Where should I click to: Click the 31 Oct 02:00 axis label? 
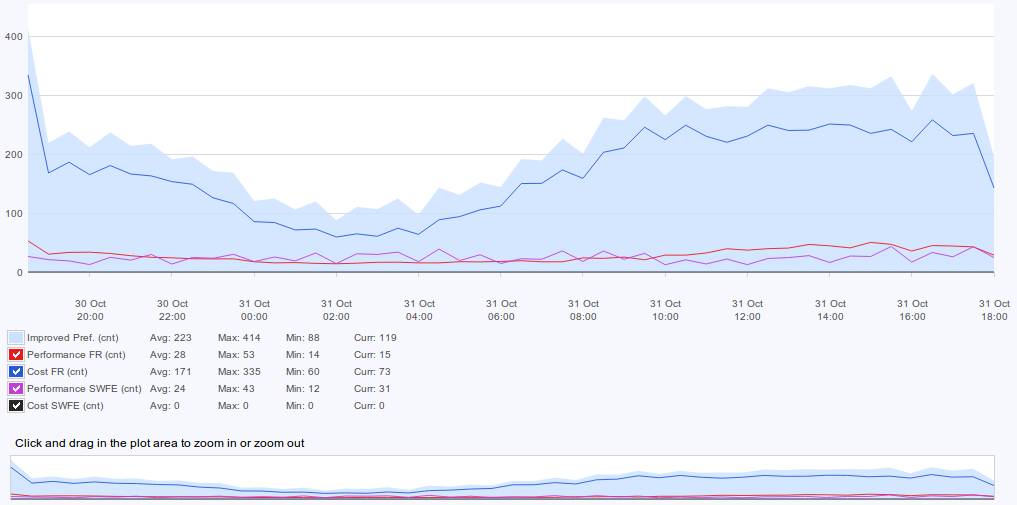click(337, 310)
